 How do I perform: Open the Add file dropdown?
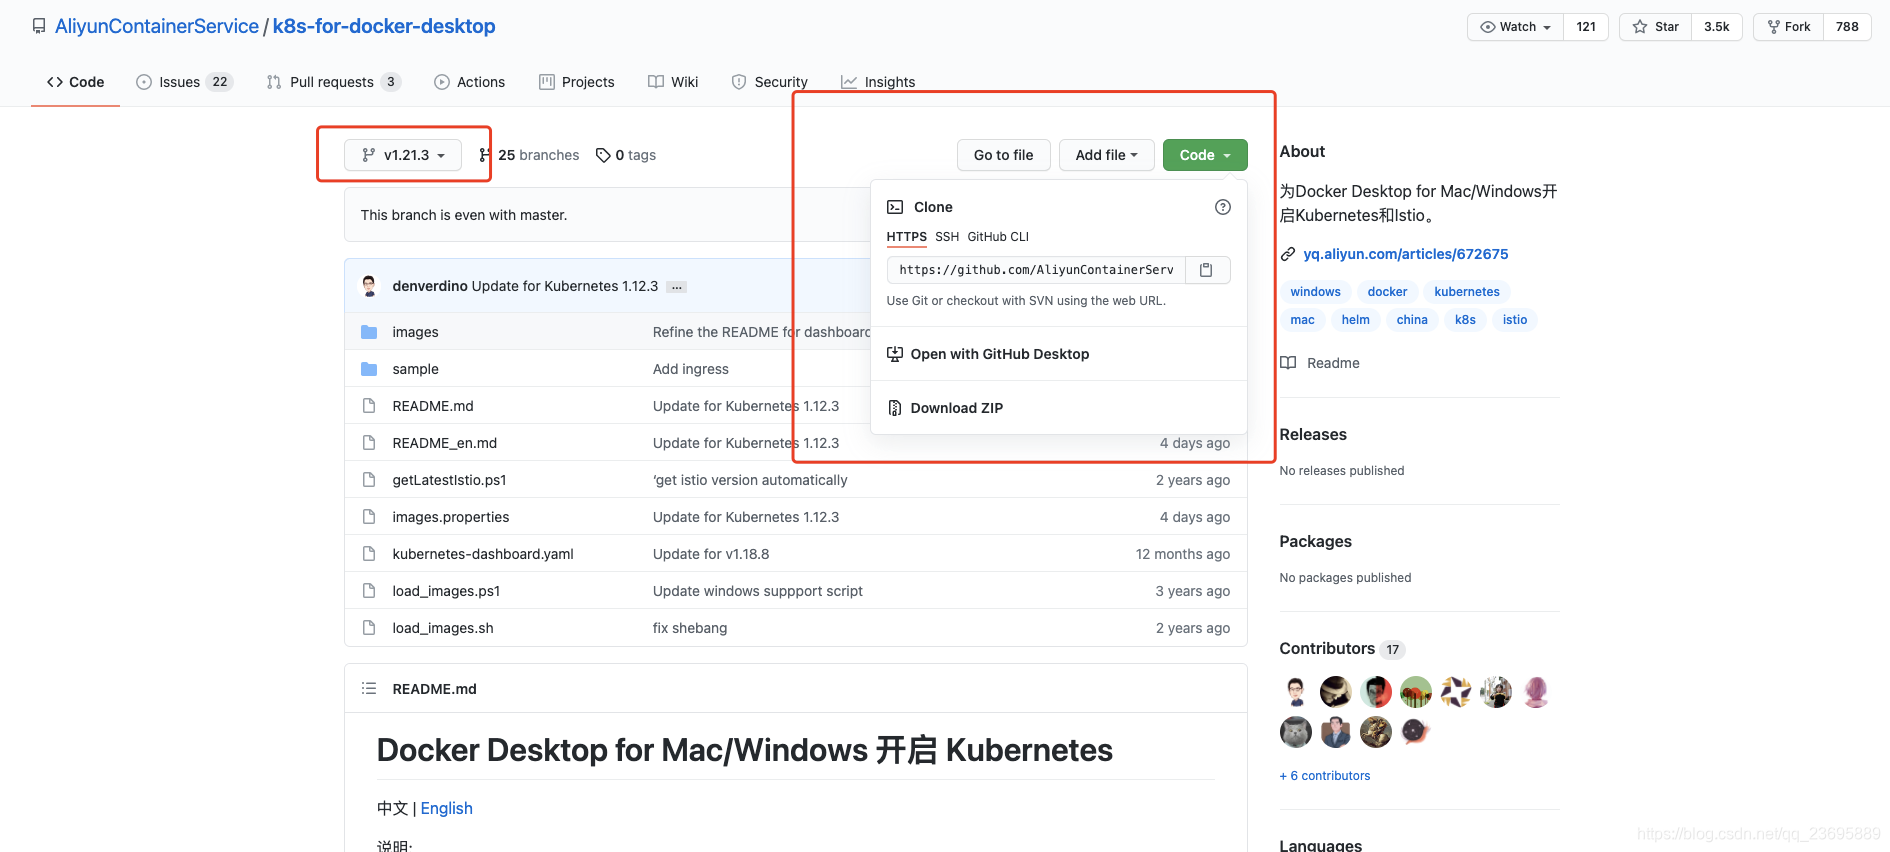coord(1107,155)
